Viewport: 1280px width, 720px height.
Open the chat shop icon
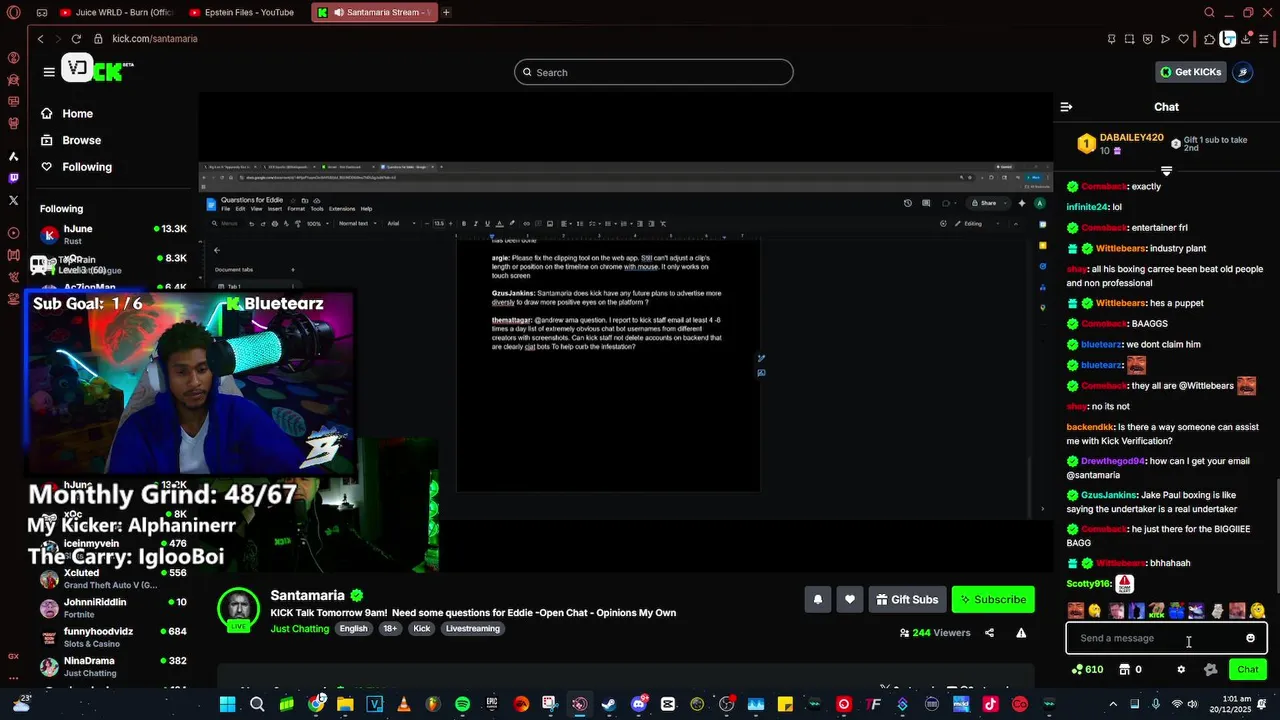pyautogui.click(x=1124, y=670)
